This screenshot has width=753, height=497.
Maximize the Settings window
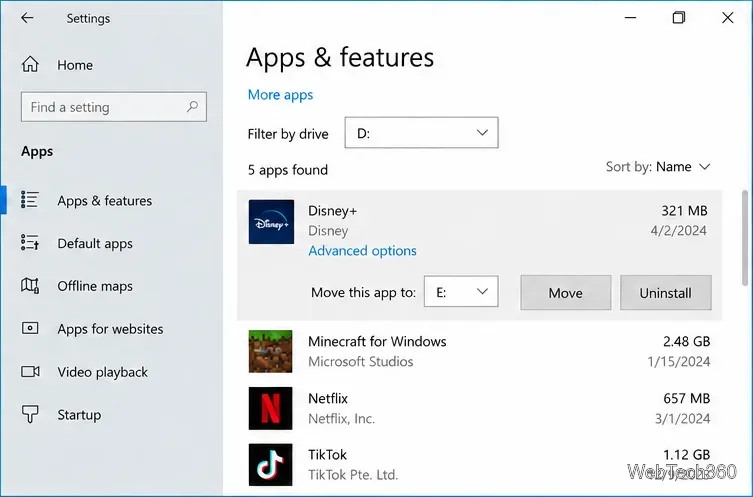pos(679,18)
